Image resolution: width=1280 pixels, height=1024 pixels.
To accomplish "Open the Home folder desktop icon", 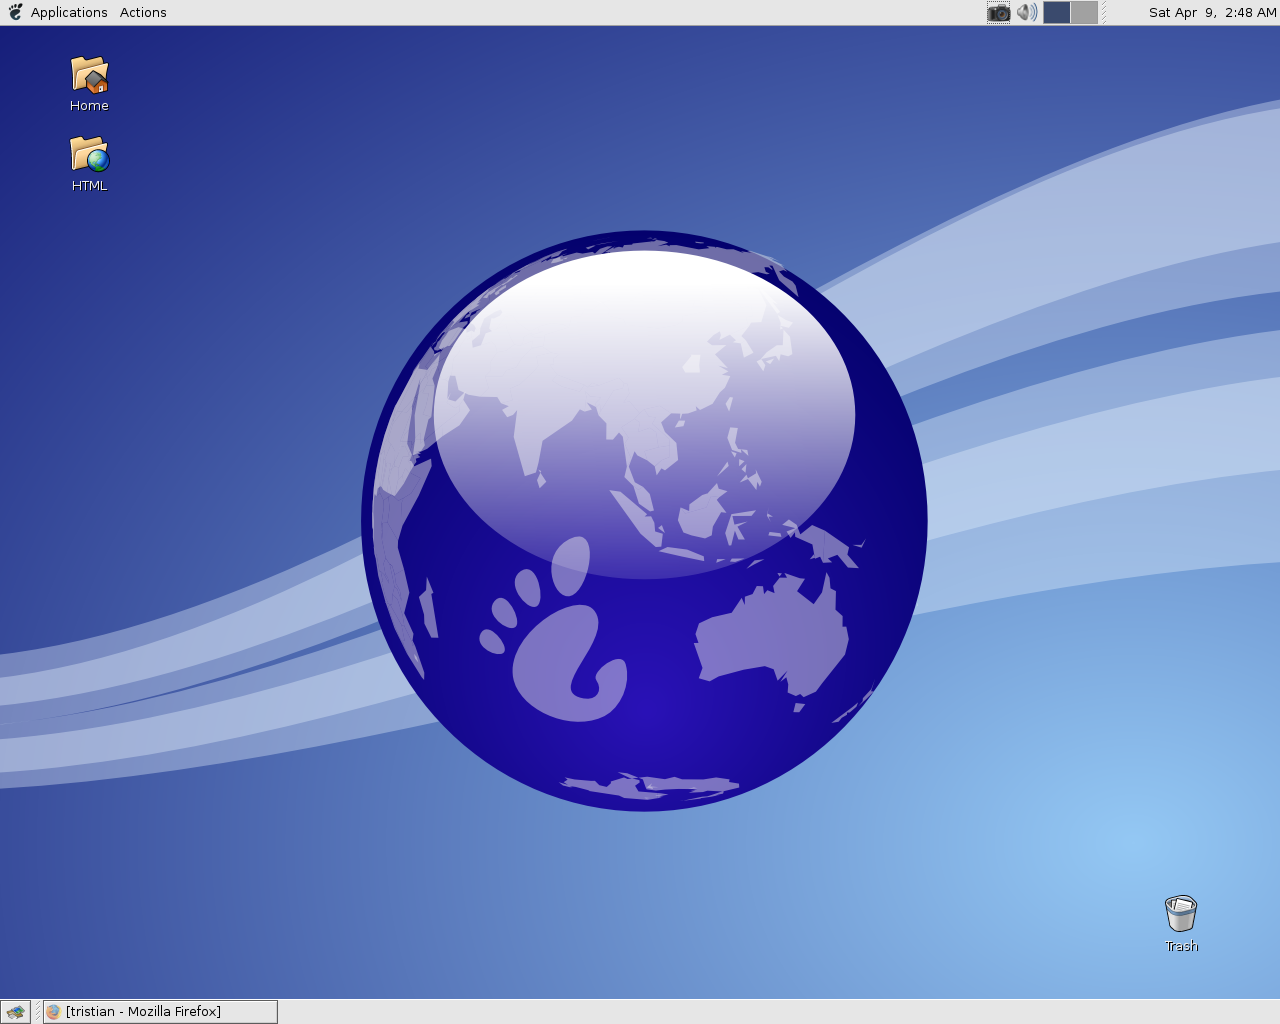I will point(89,75).
